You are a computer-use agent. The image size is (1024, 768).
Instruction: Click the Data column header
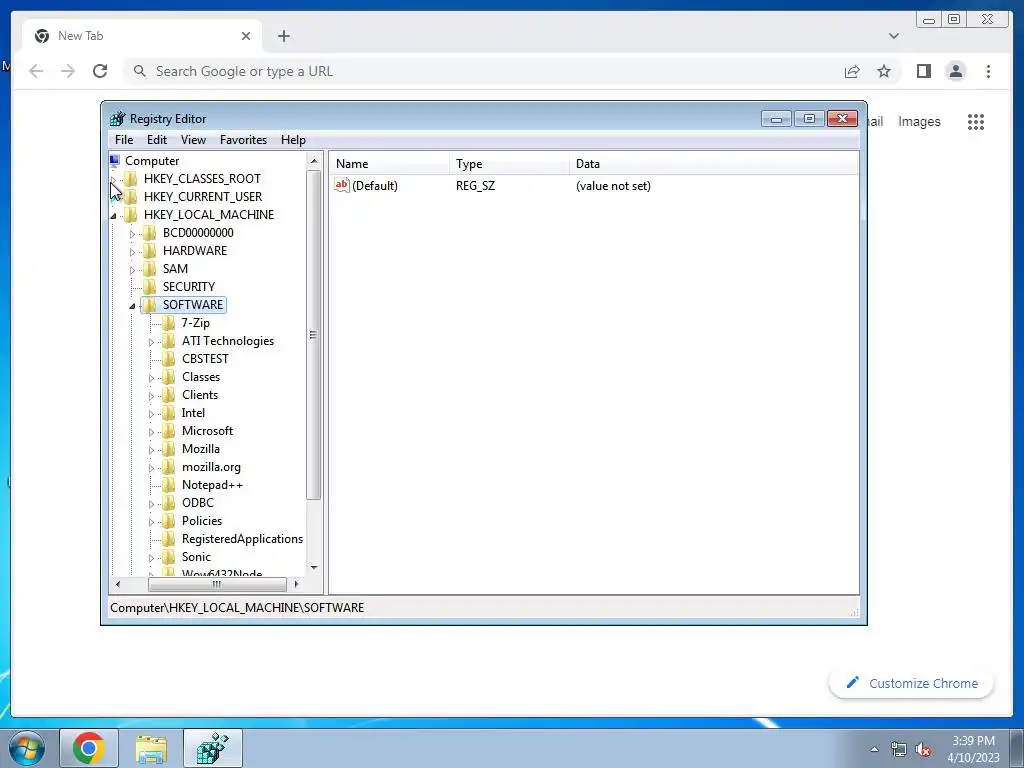(x=714, y=164)
